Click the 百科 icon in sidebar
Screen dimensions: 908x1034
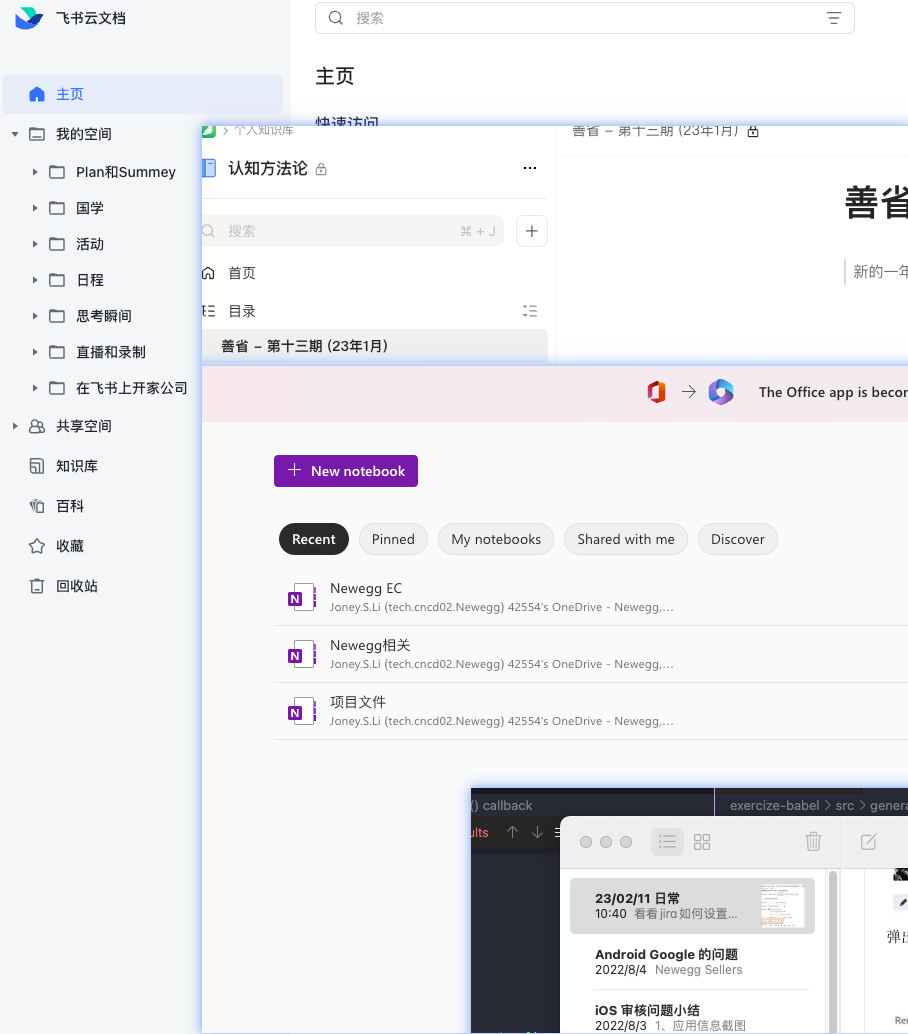pos(37,506)
